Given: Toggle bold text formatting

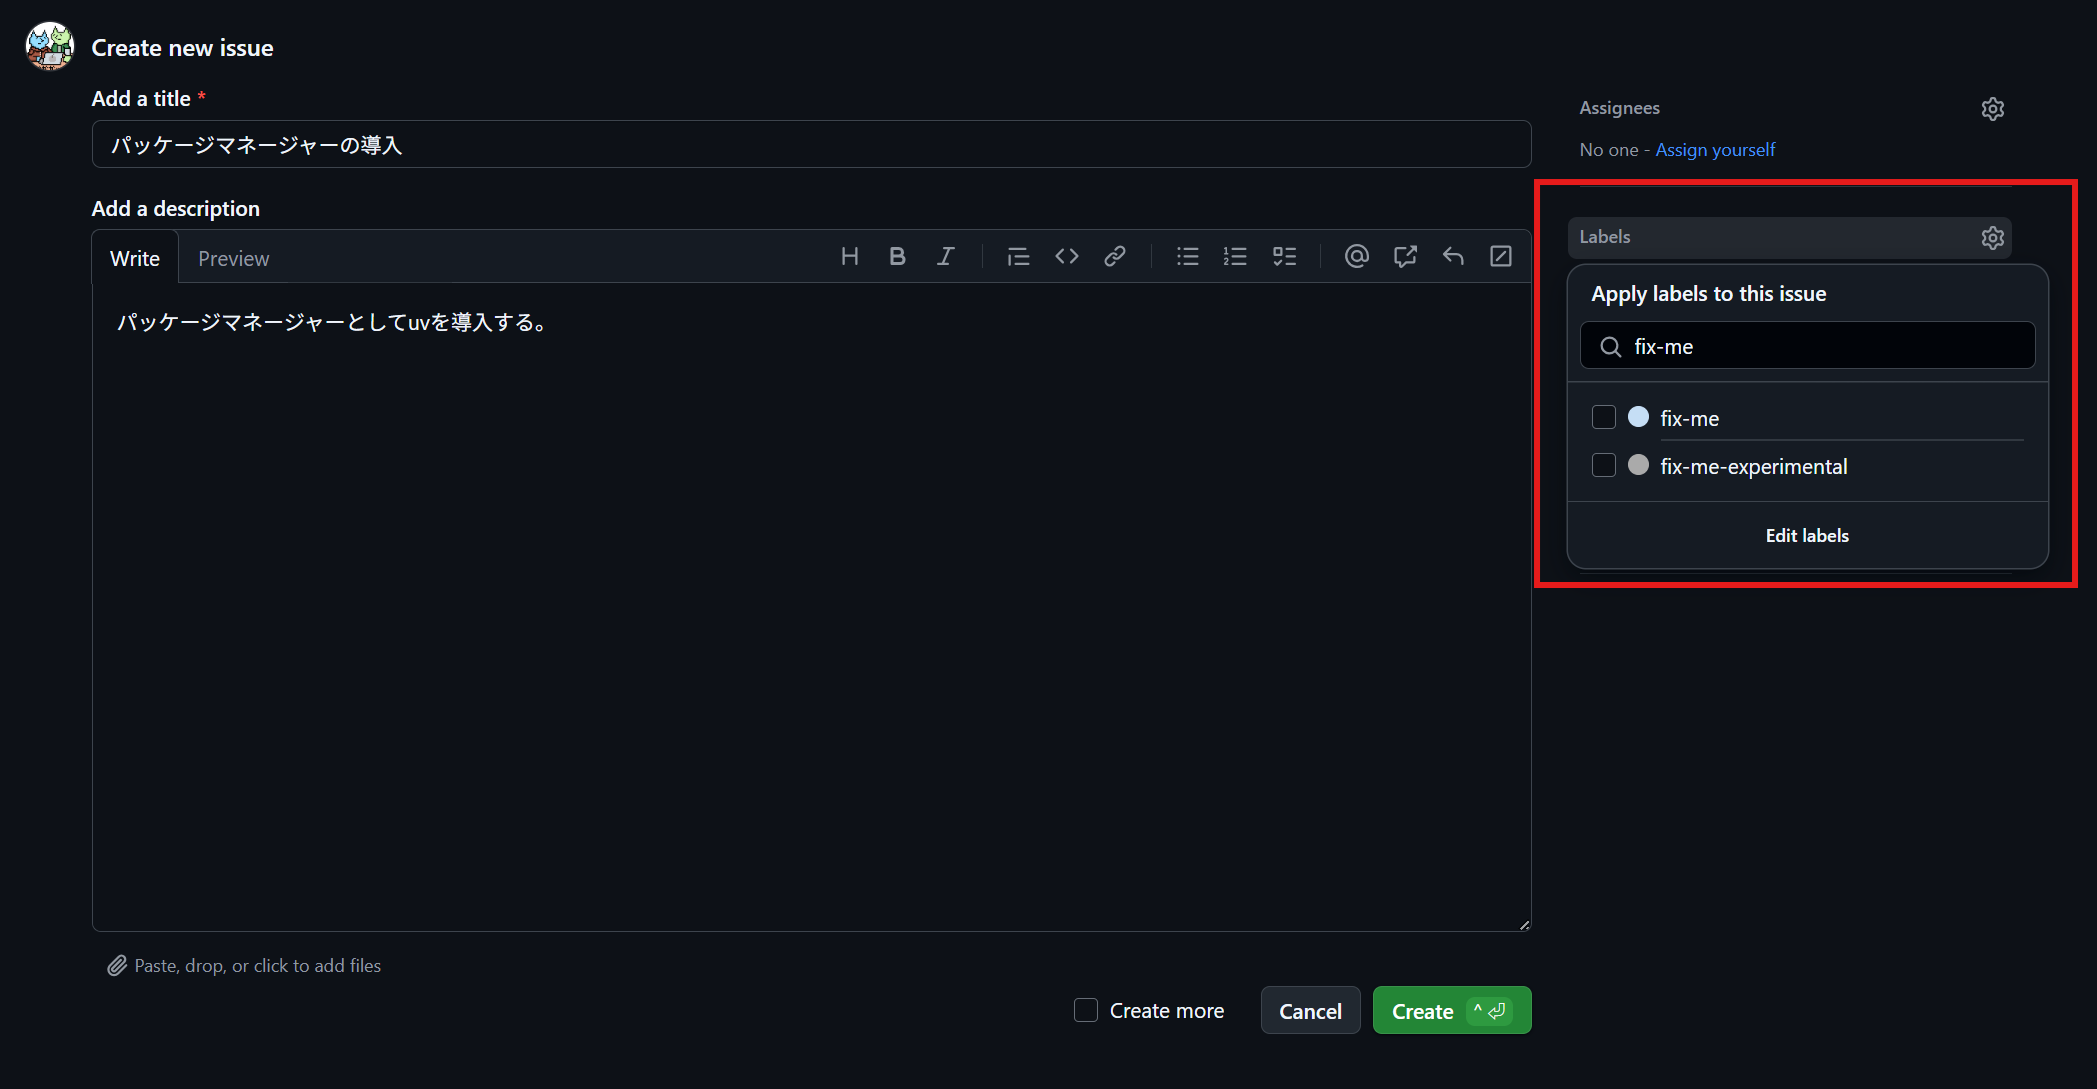Looking at the screenshot, I should click(897, 257).
